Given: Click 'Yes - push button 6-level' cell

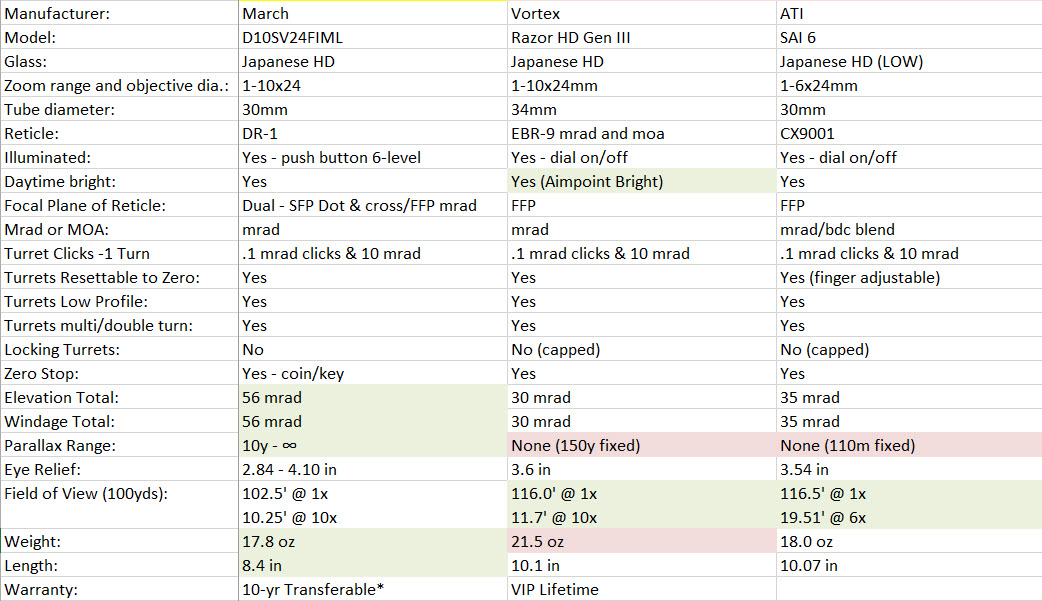Looking at the screenshot, I should (373, 157).
